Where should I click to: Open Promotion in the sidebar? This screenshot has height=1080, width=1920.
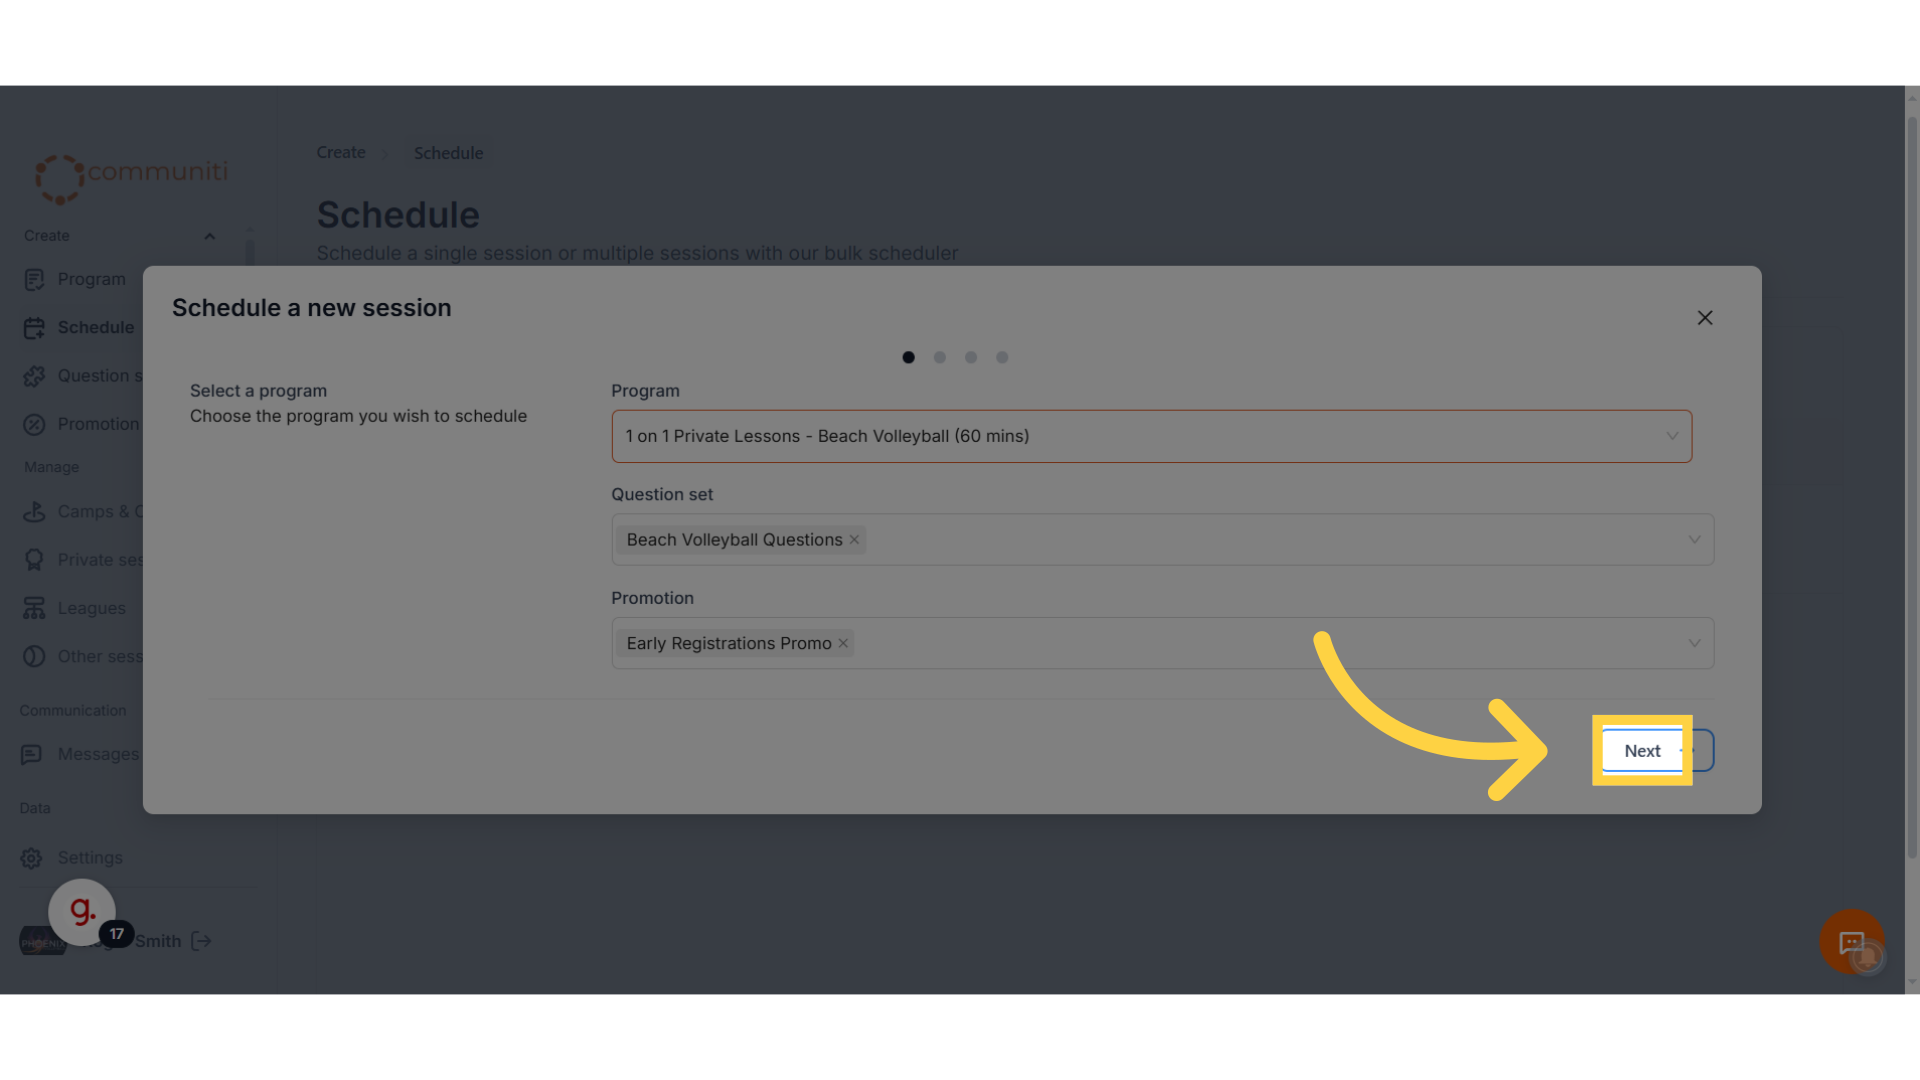tap(98, 424)
